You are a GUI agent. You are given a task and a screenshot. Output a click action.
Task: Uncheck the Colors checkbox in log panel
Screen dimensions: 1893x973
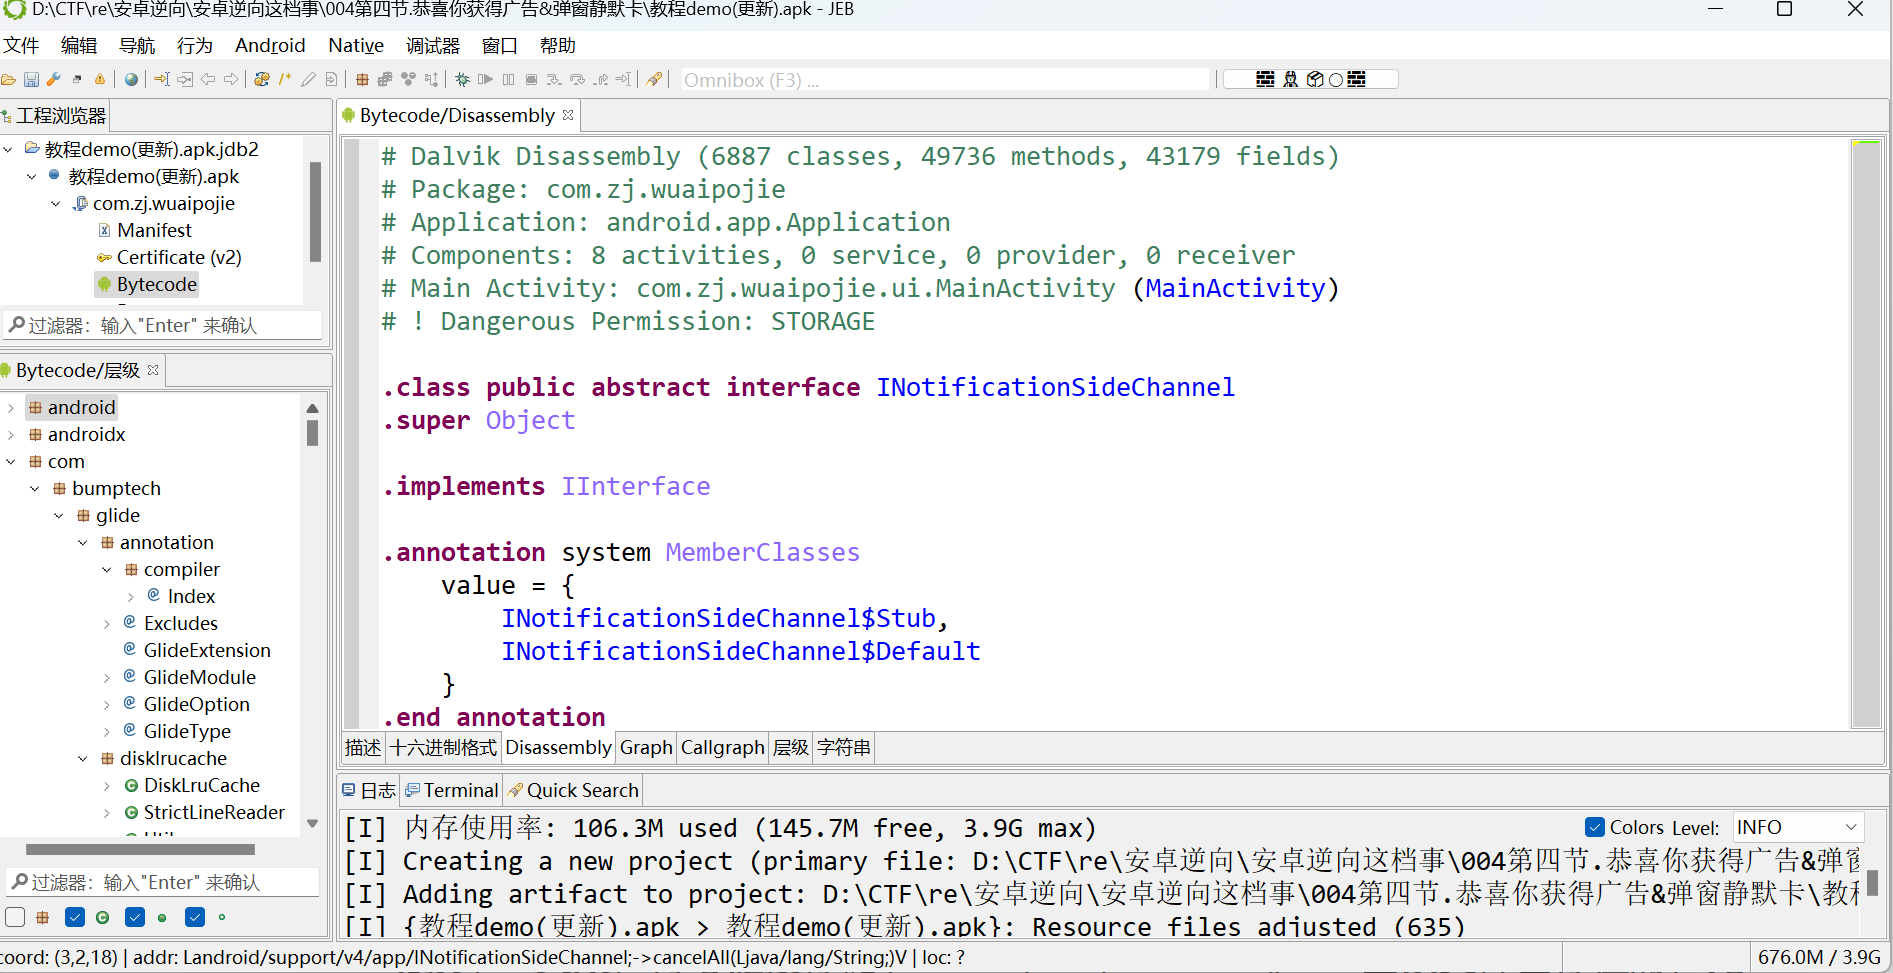1595,827
